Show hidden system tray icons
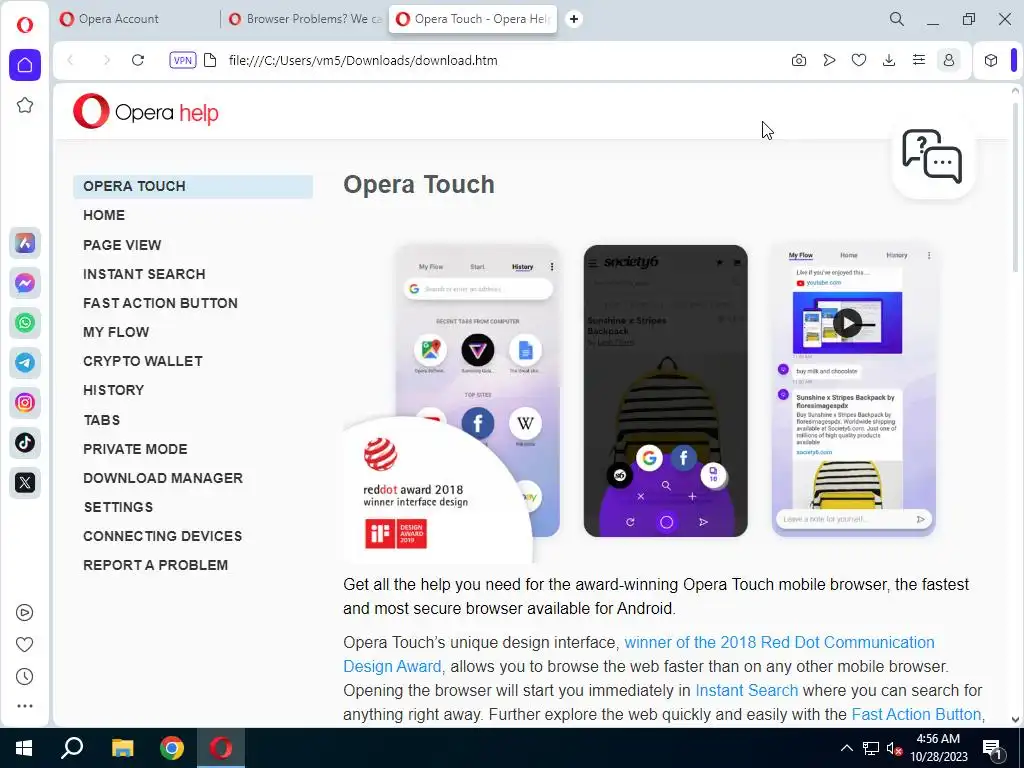This screenshot has width=1024, height=768. pos(846,748)
